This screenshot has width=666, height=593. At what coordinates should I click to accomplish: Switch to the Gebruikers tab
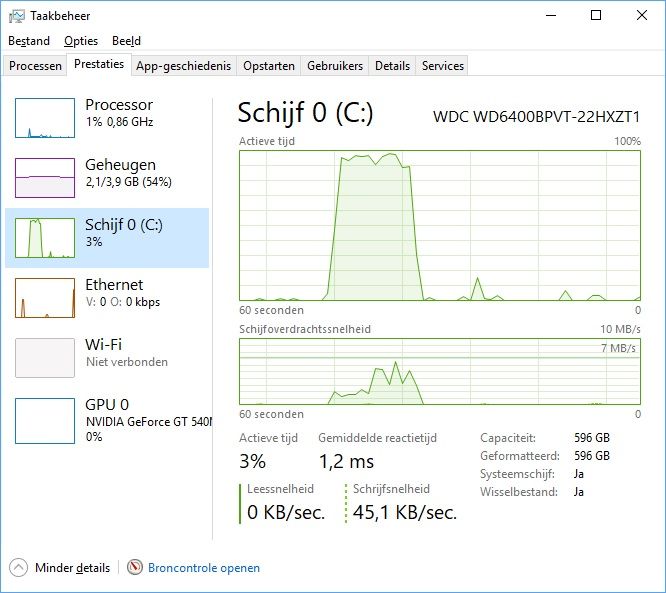point(335,66)
